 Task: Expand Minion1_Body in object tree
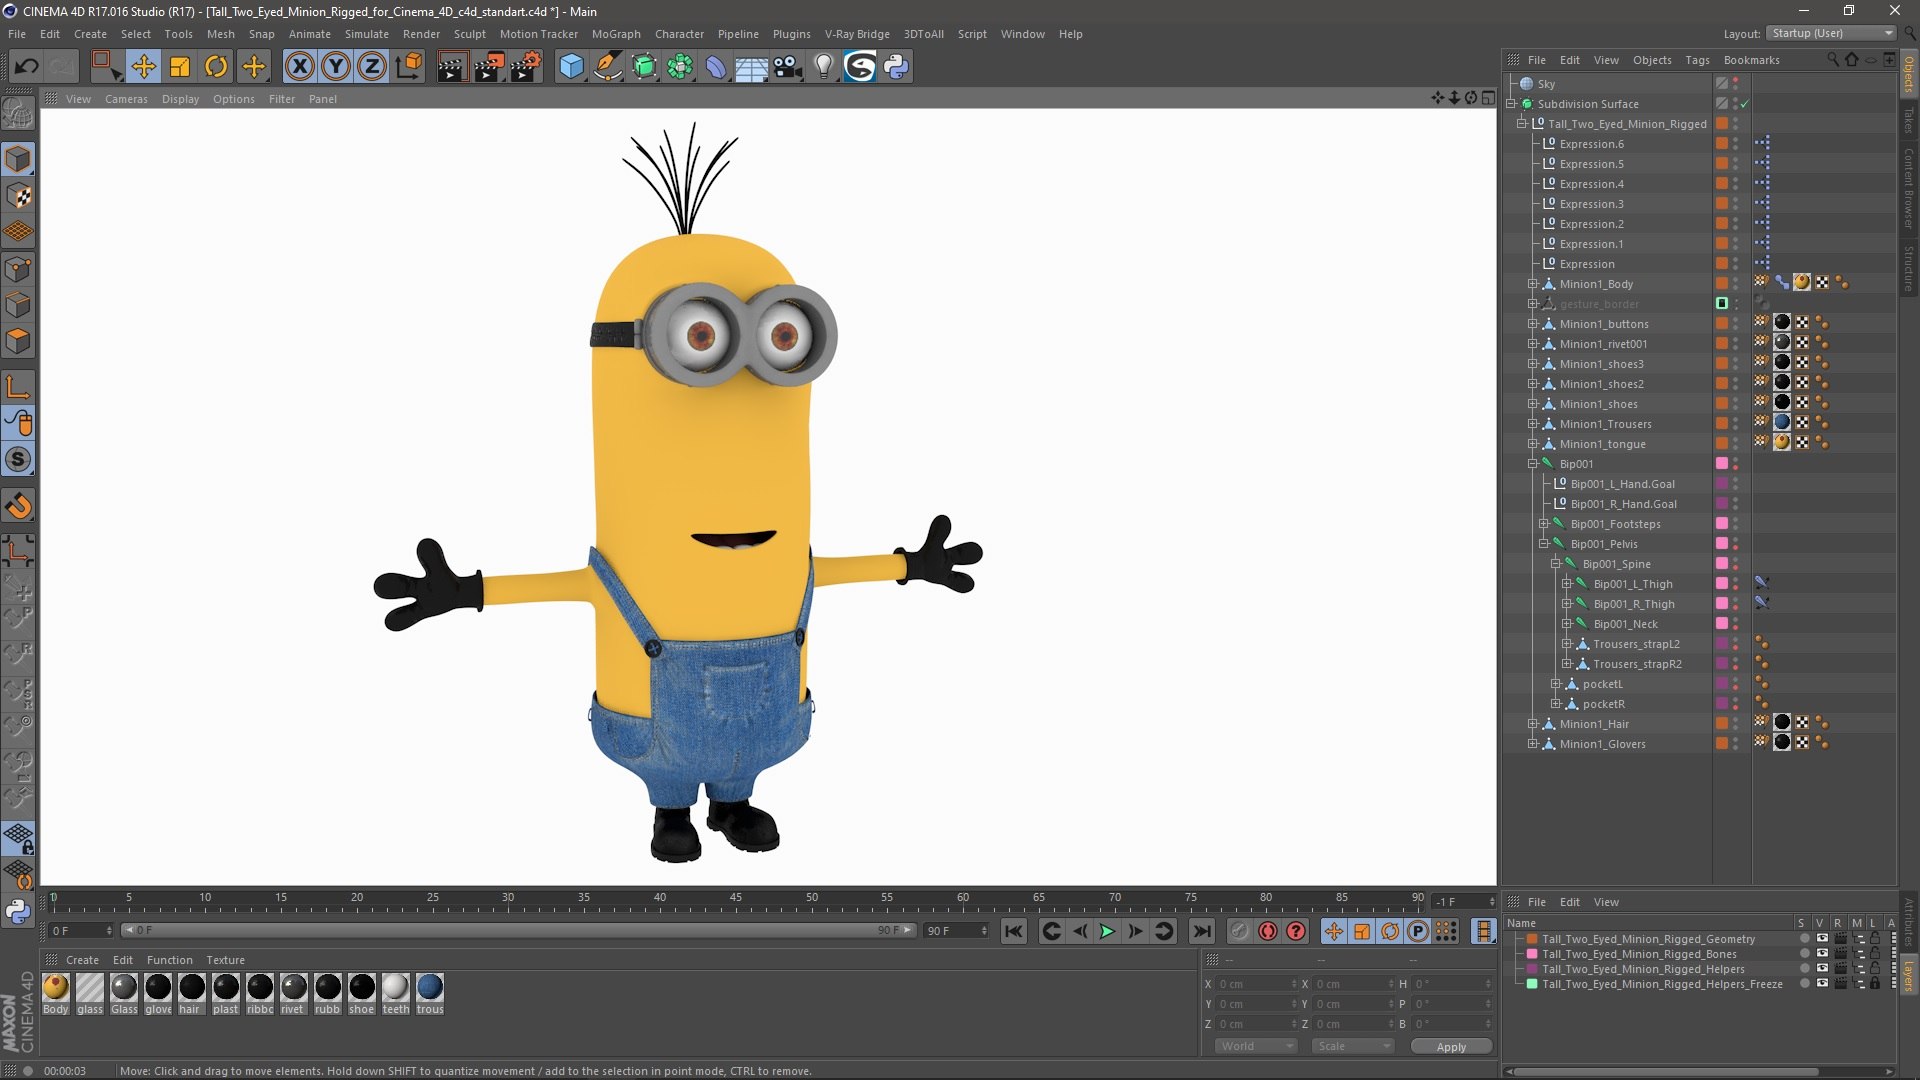point(1532,284)
